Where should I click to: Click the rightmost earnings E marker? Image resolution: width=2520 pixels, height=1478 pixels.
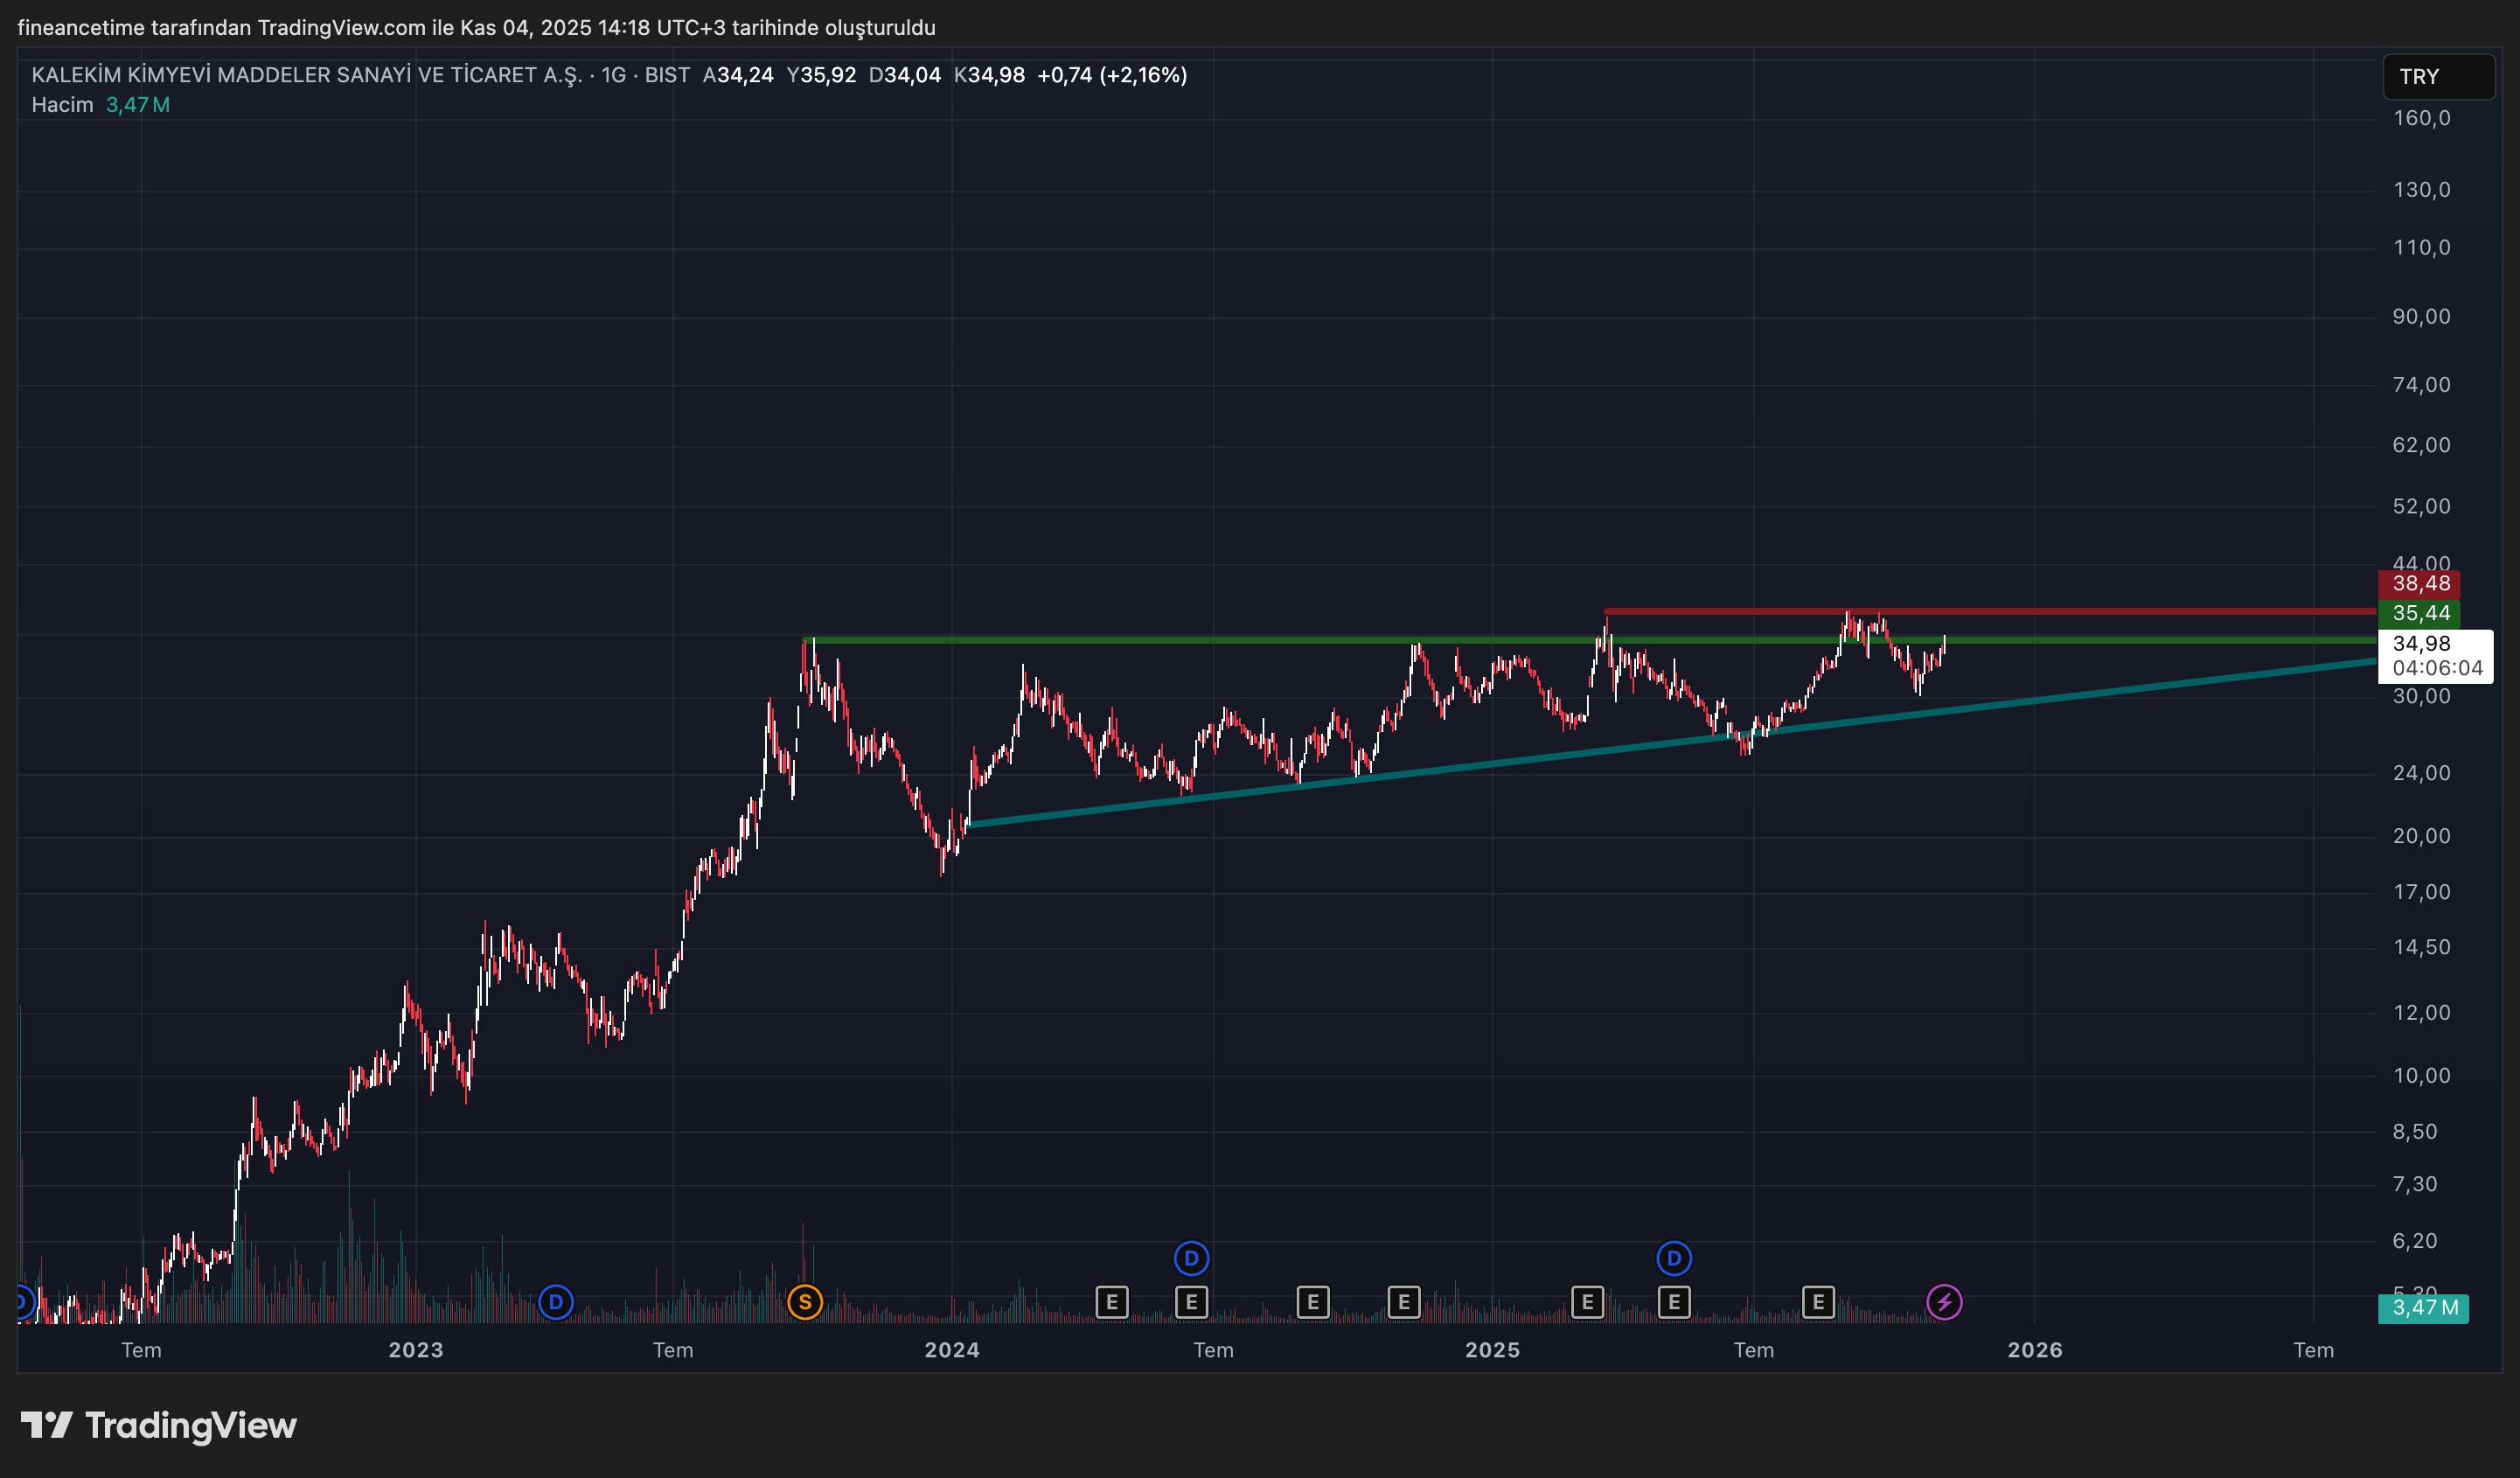1818,1302
